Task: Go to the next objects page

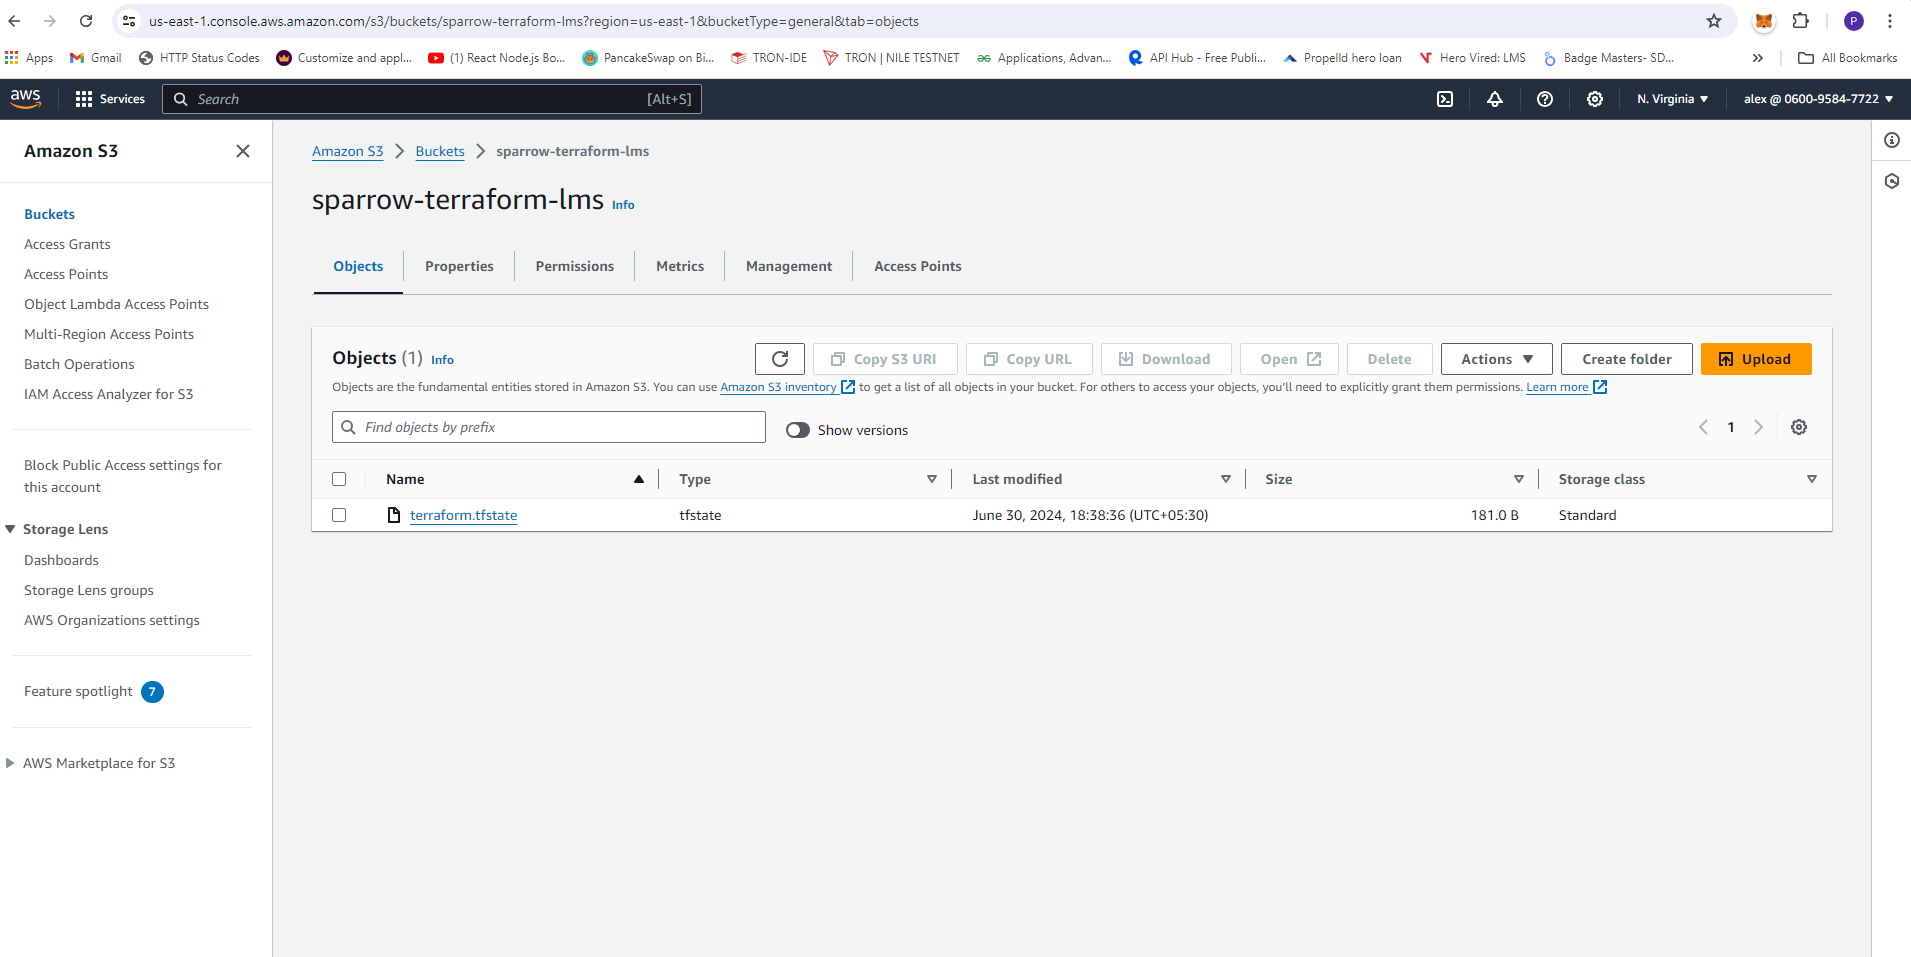Action: (1759, 427)
